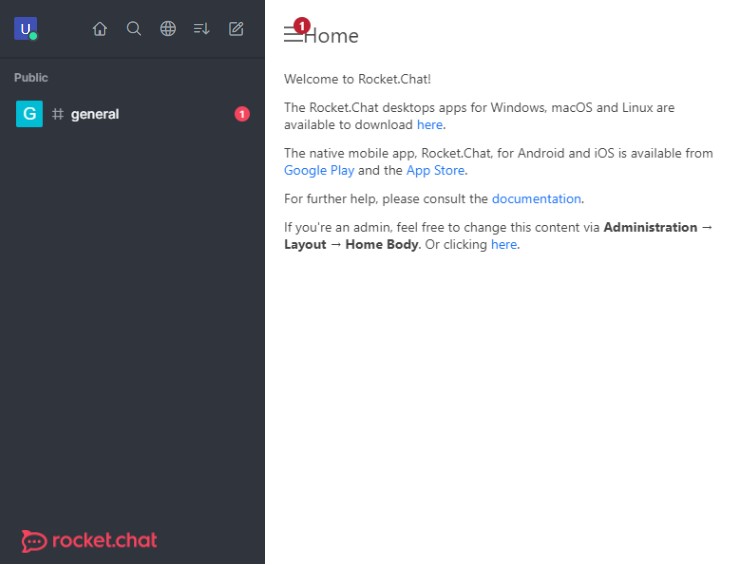Click 'Welcome to Rocket.Chat!' text

357,79
